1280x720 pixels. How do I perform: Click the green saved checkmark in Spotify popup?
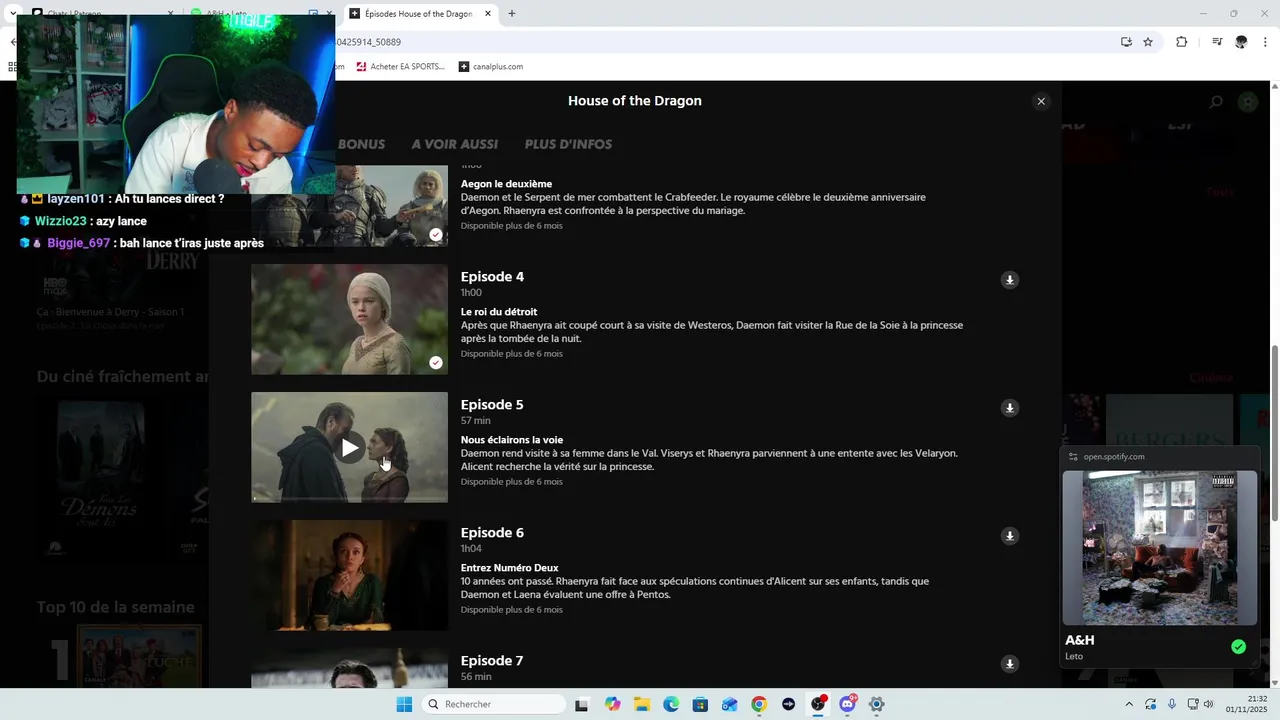pyautogui.click(x=1238, y=647)
